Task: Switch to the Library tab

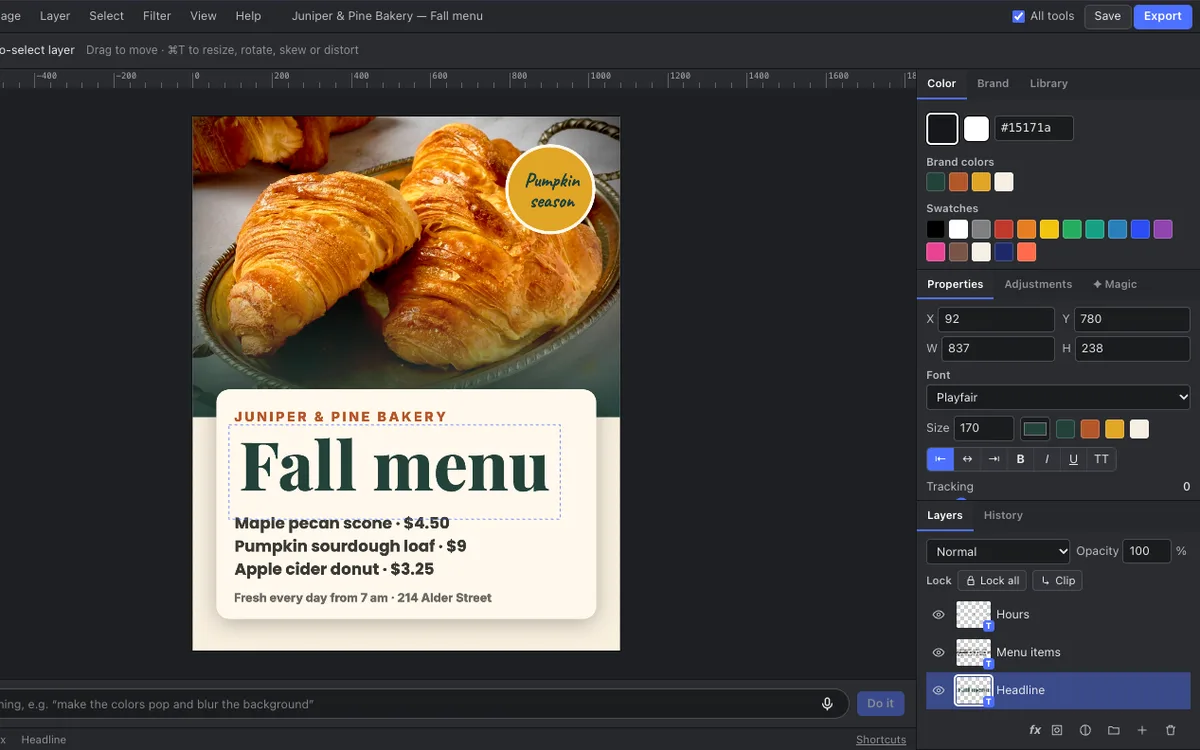Action: coord(1048,83)
